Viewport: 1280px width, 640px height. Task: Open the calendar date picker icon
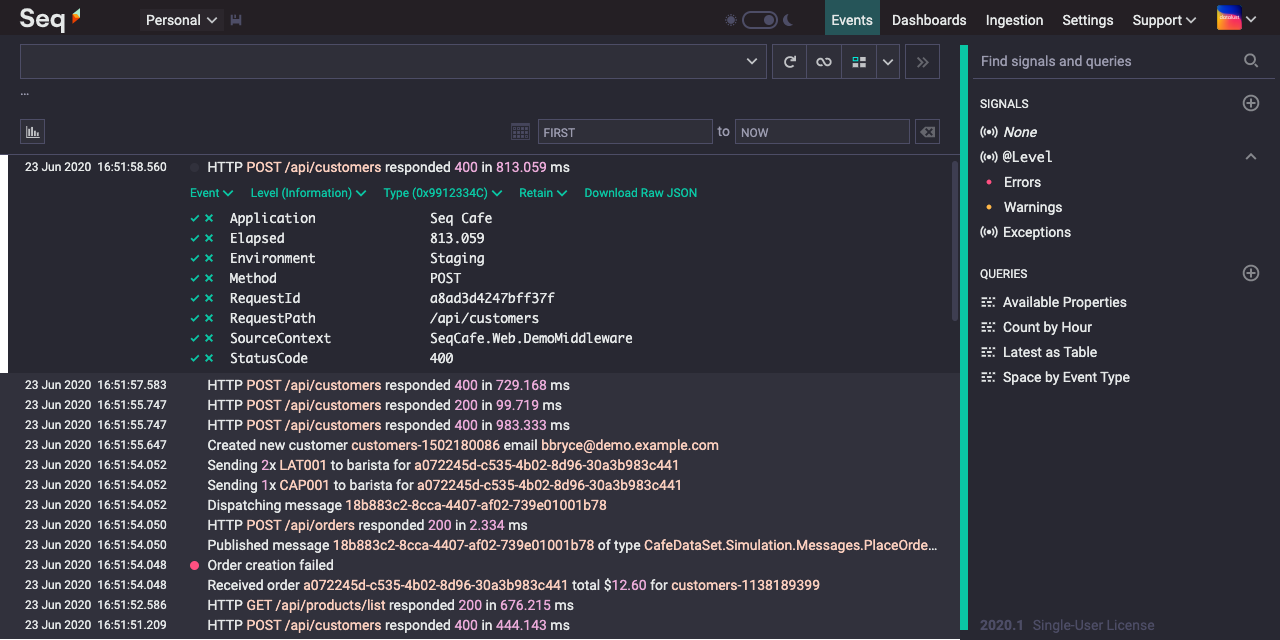(x=520, y=132)
